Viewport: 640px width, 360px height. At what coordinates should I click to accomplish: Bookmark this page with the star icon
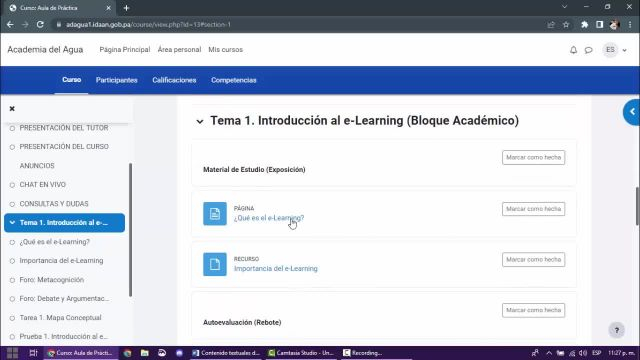click(566, 24)
